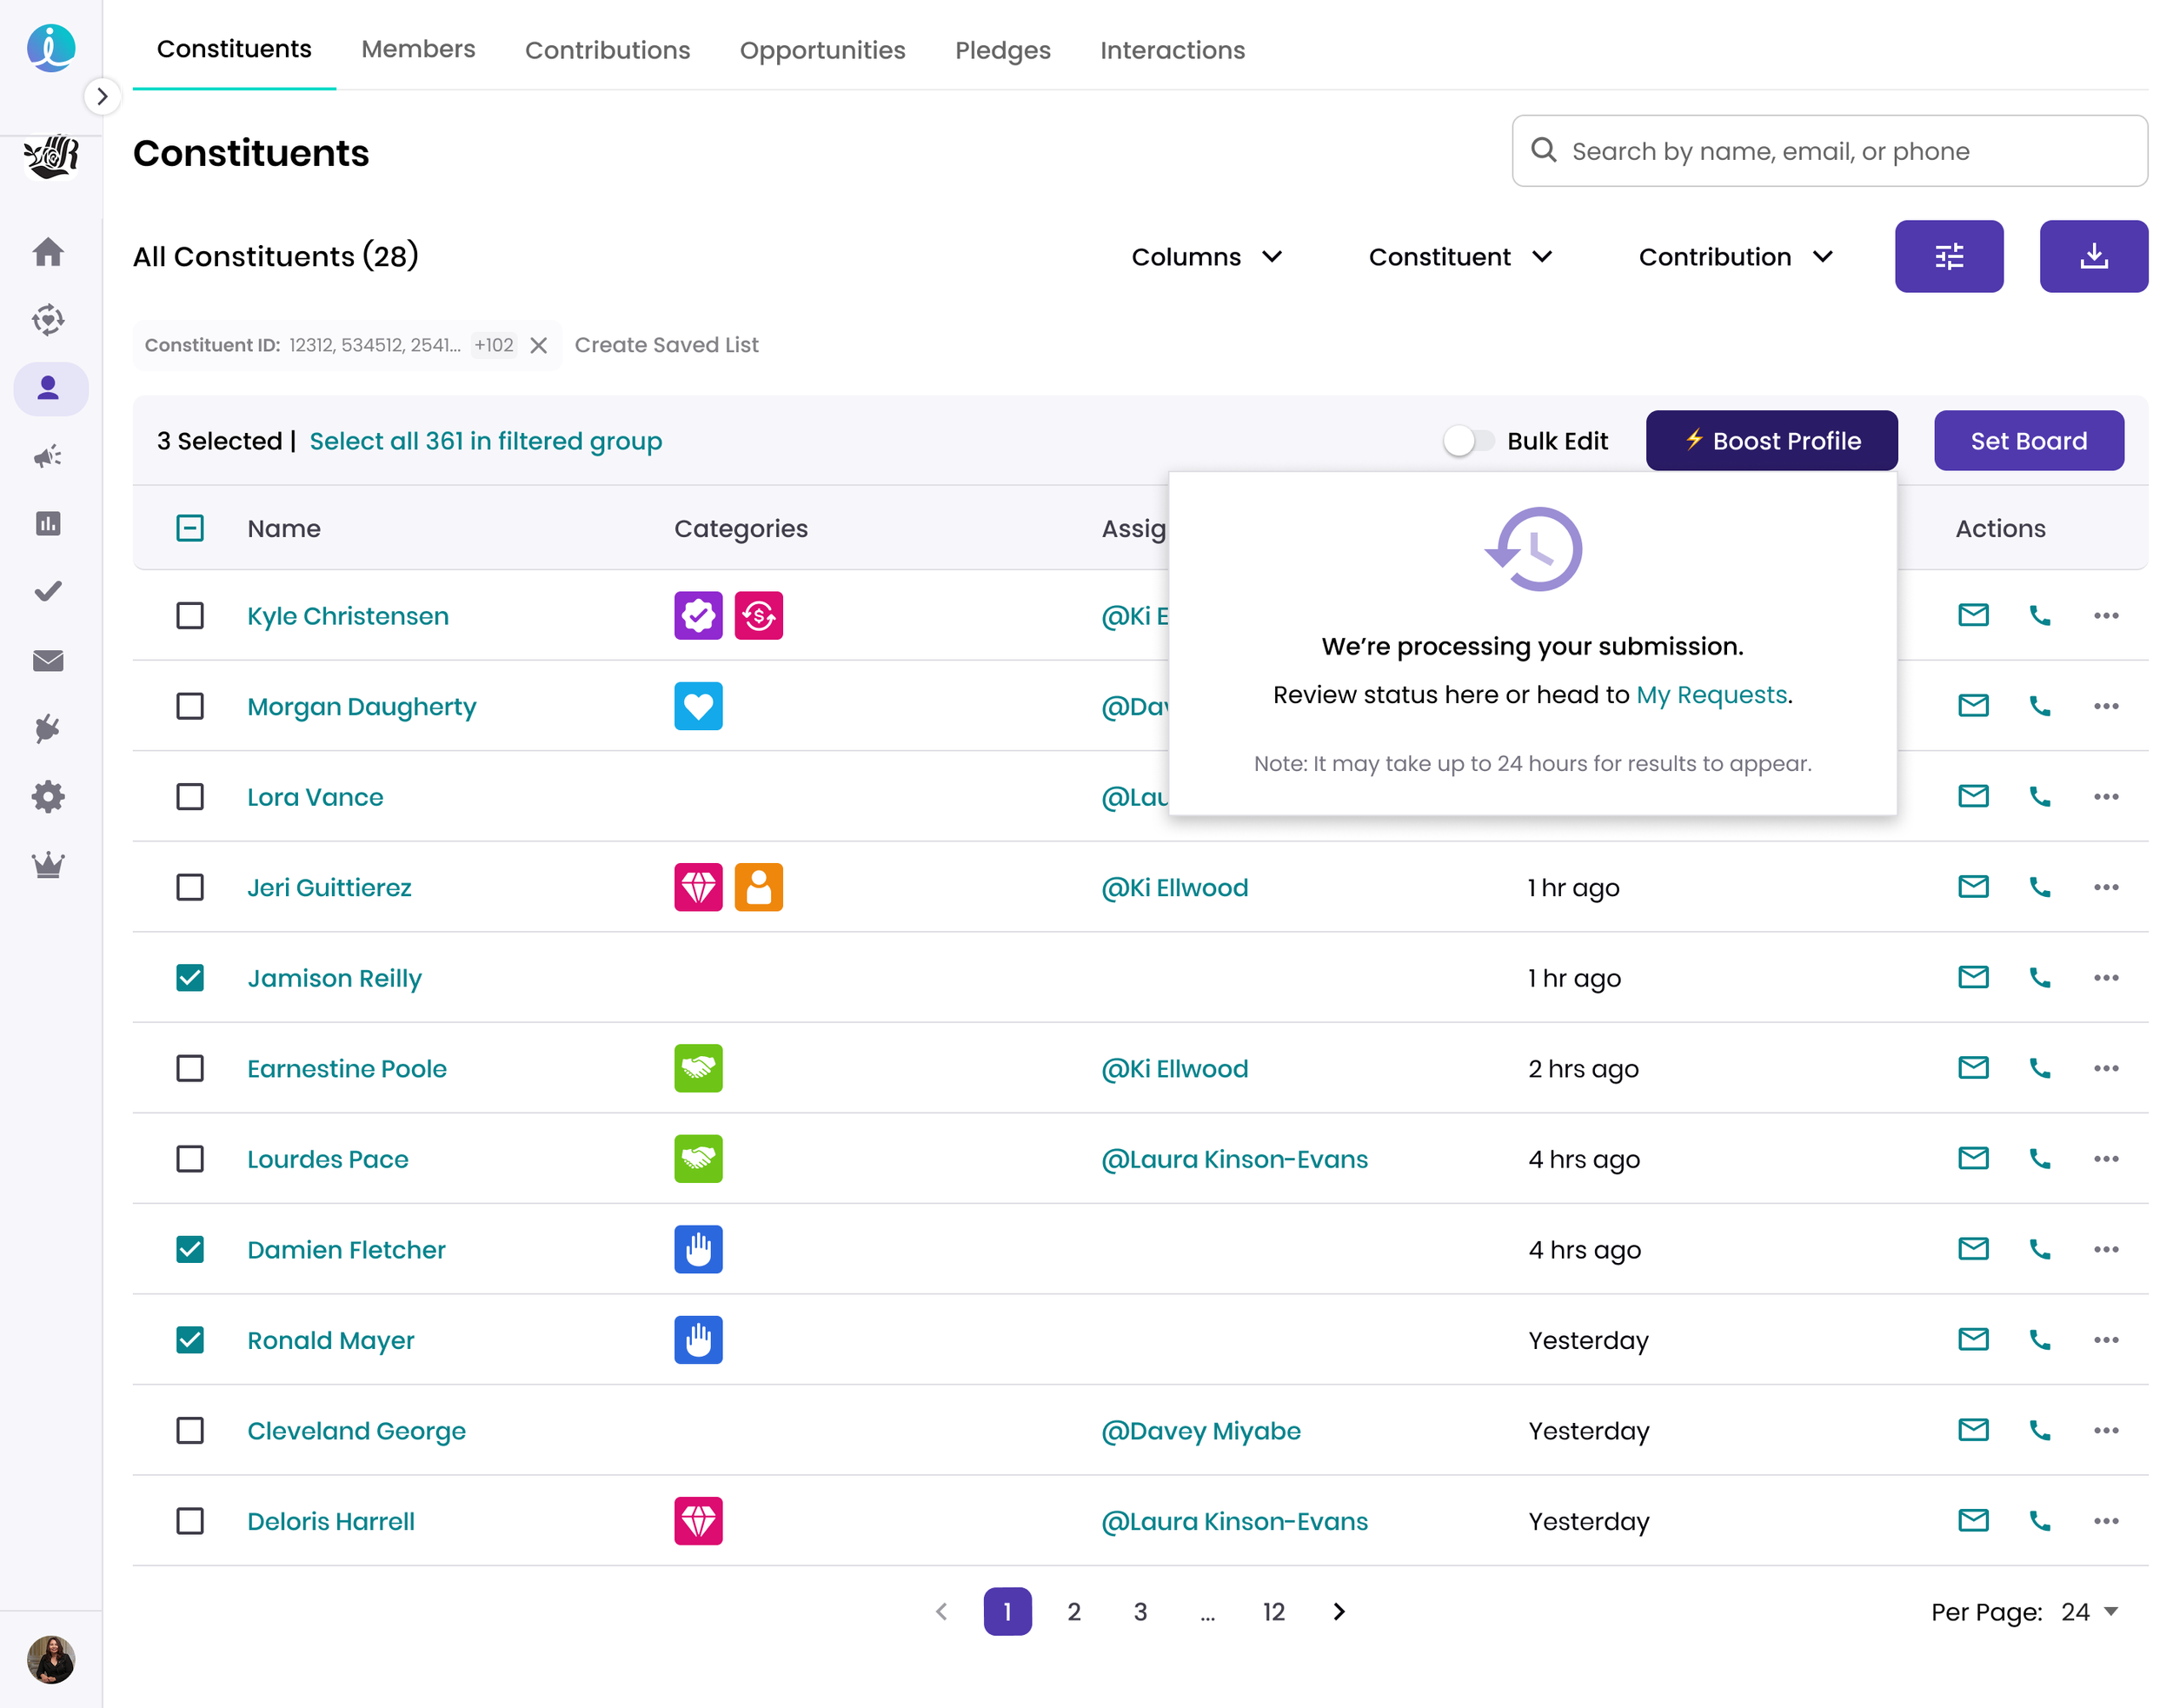Check the Kyle Christensen checkbox
Screen dimensions: 2173x1708
190,616
